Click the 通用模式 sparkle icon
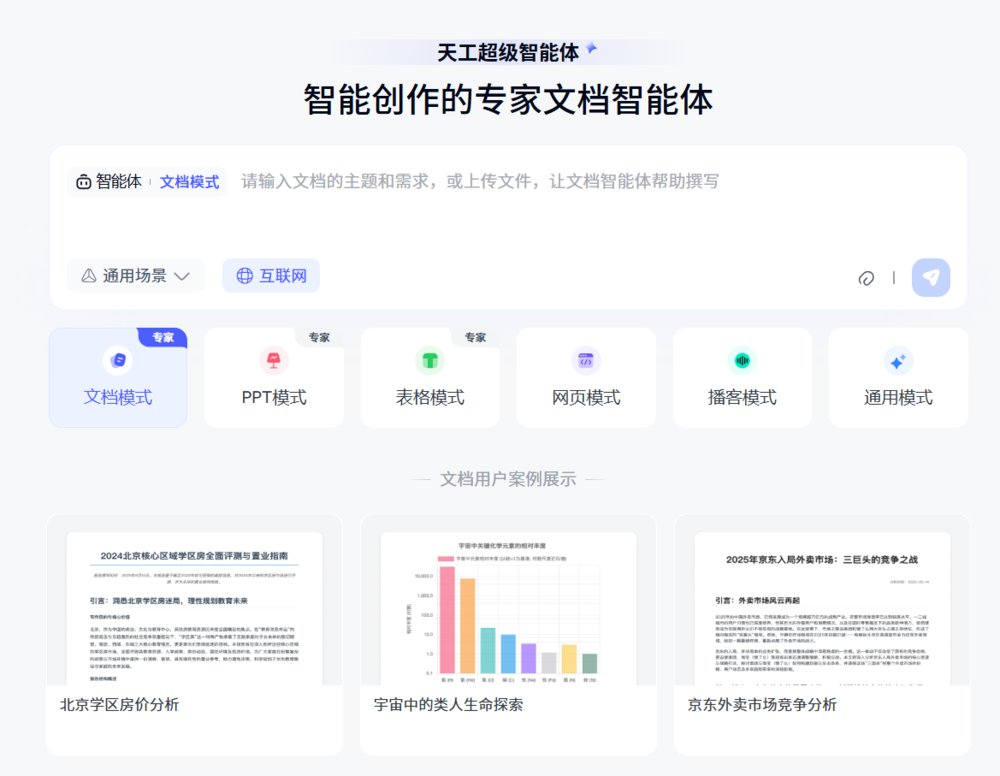This screenshot has height=776, width=1000. coord(898,360)
